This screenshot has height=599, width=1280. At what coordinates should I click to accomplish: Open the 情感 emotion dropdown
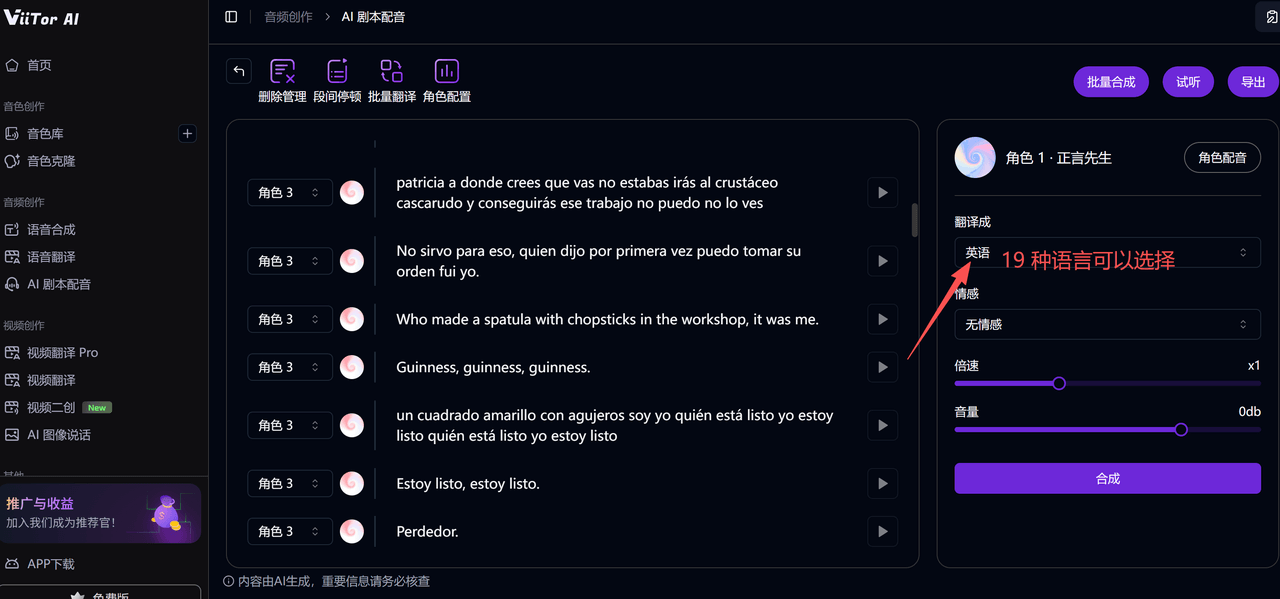pyautogui.click(x=1107, y=324)
